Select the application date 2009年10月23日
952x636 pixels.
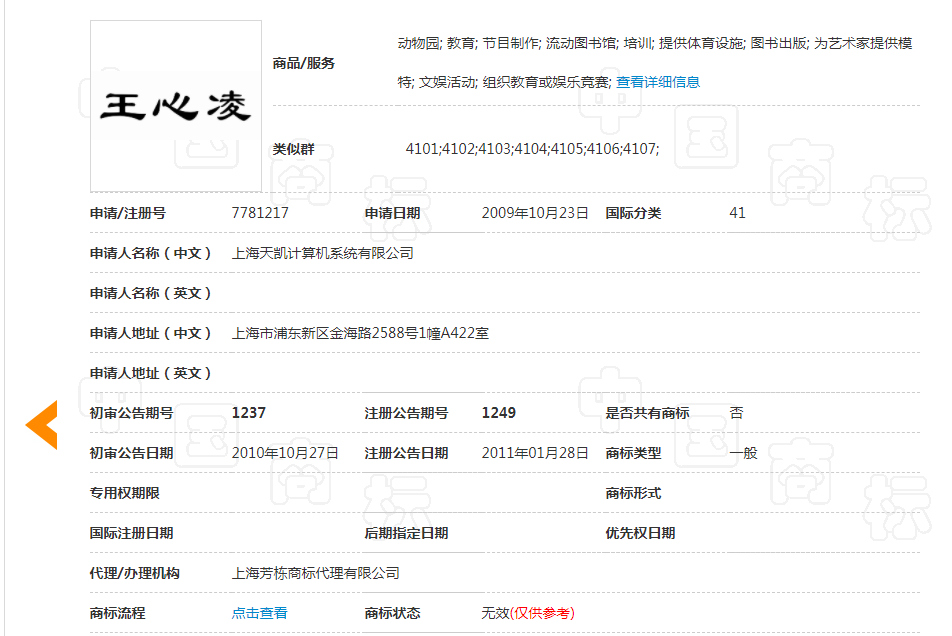535,213
